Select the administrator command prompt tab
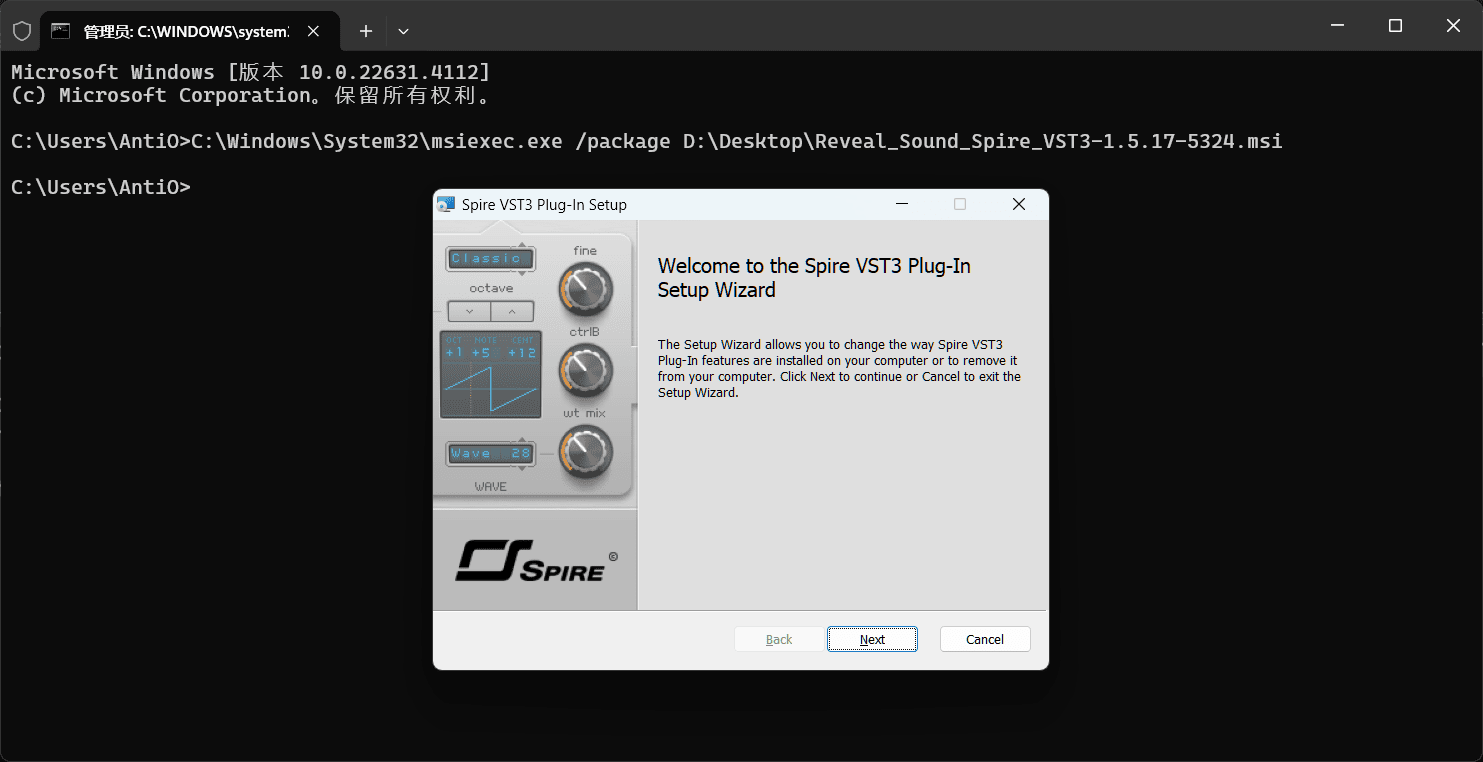This screenshot has height=762, width=1483. [x=189, y=31]
